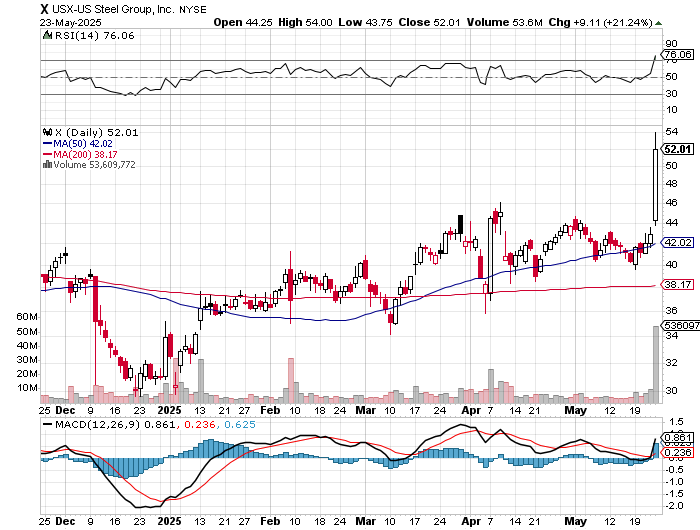The image size is (700, 530).
Task: Click the Low 43.75 value
Action: 365,22
